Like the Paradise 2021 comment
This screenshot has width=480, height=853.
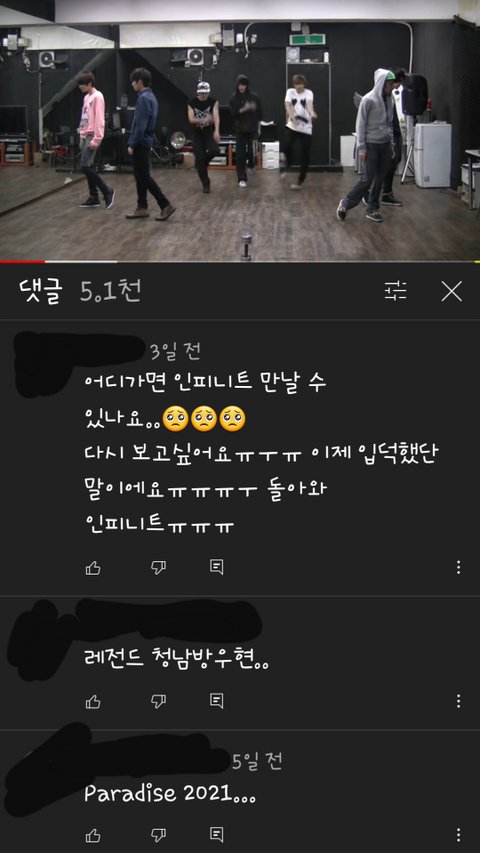[x=93, y=835]
